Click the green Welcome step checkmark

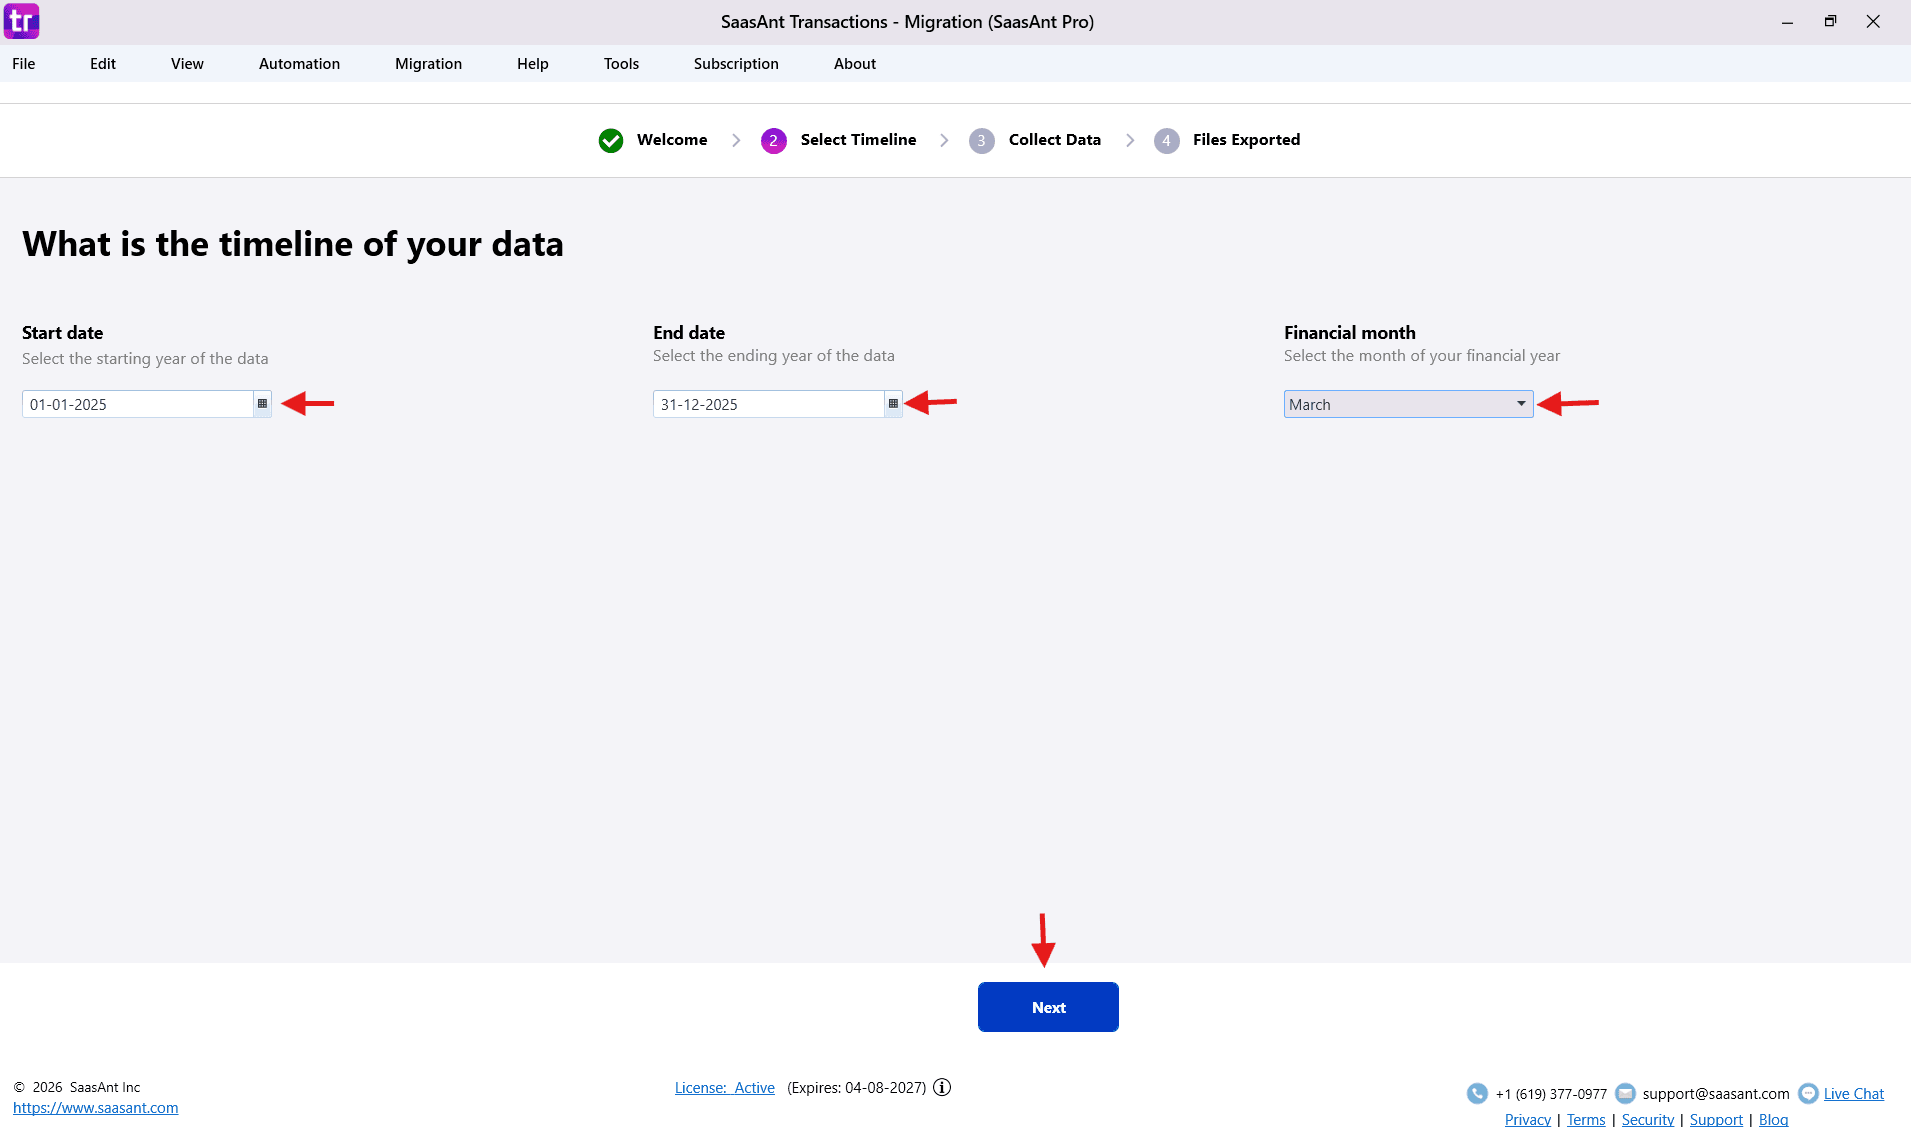(611, 140)
